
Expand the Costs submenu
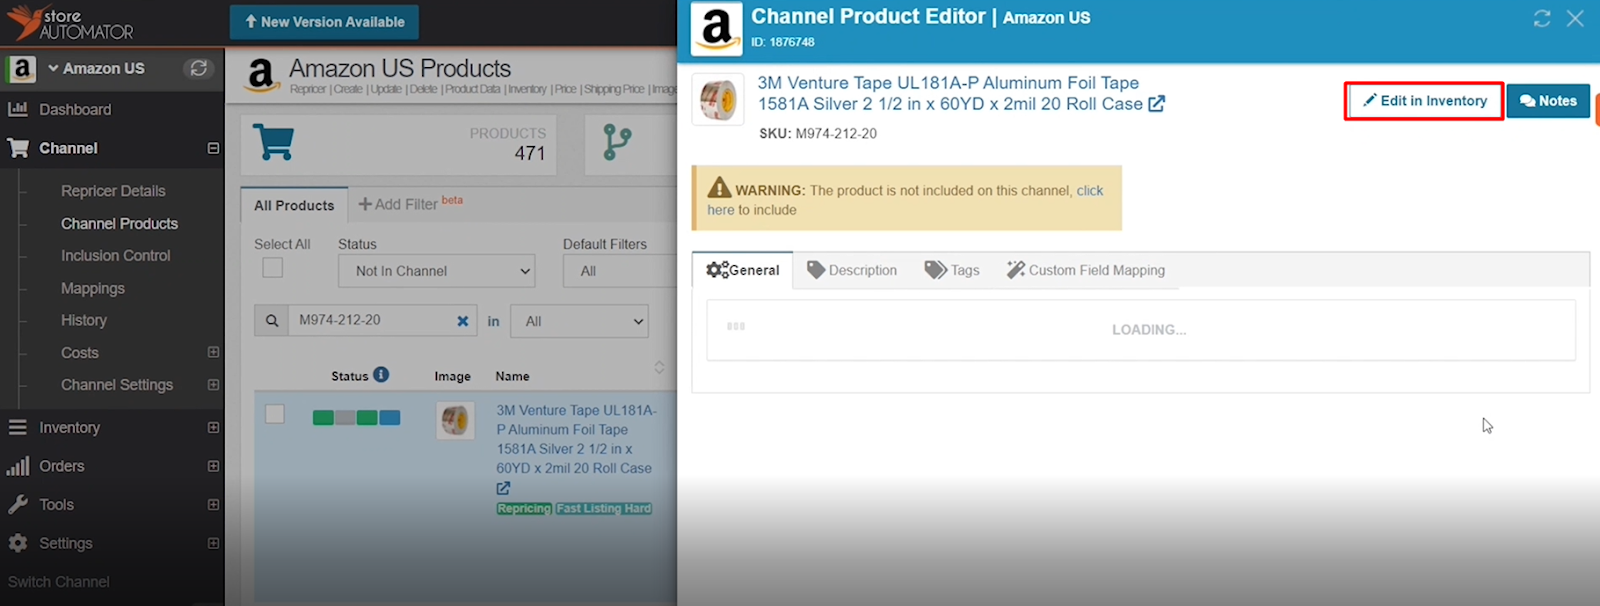[213, 352]
